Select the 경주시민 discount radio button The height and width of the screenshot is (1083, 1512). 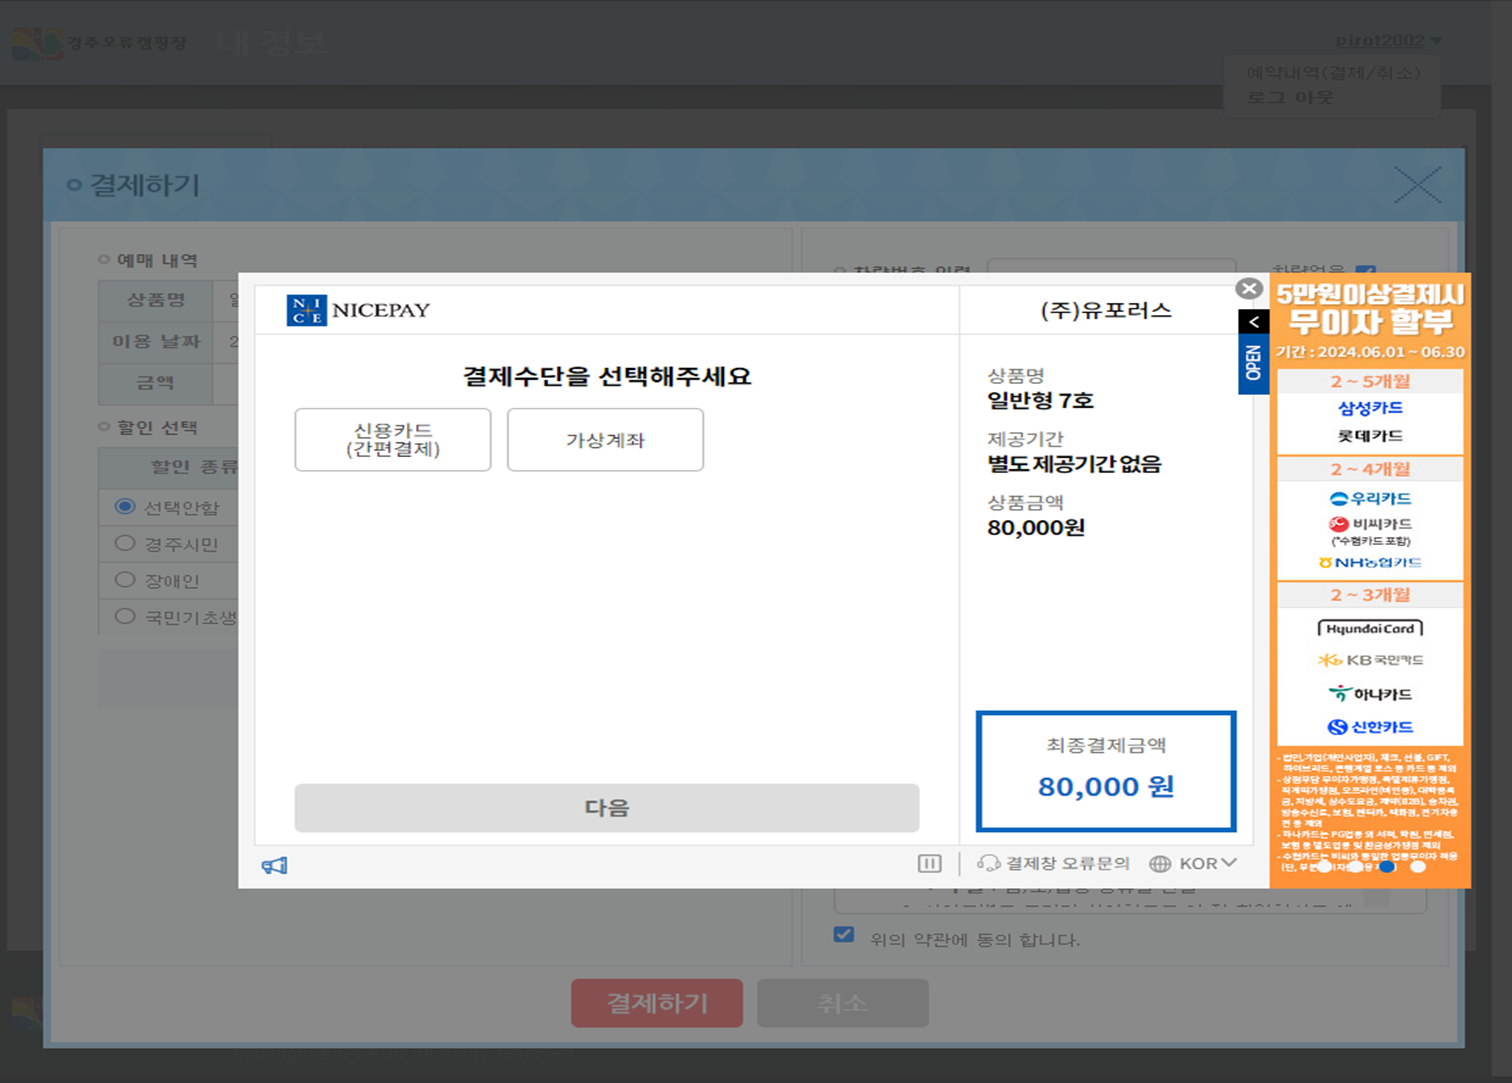pos(125,543)
